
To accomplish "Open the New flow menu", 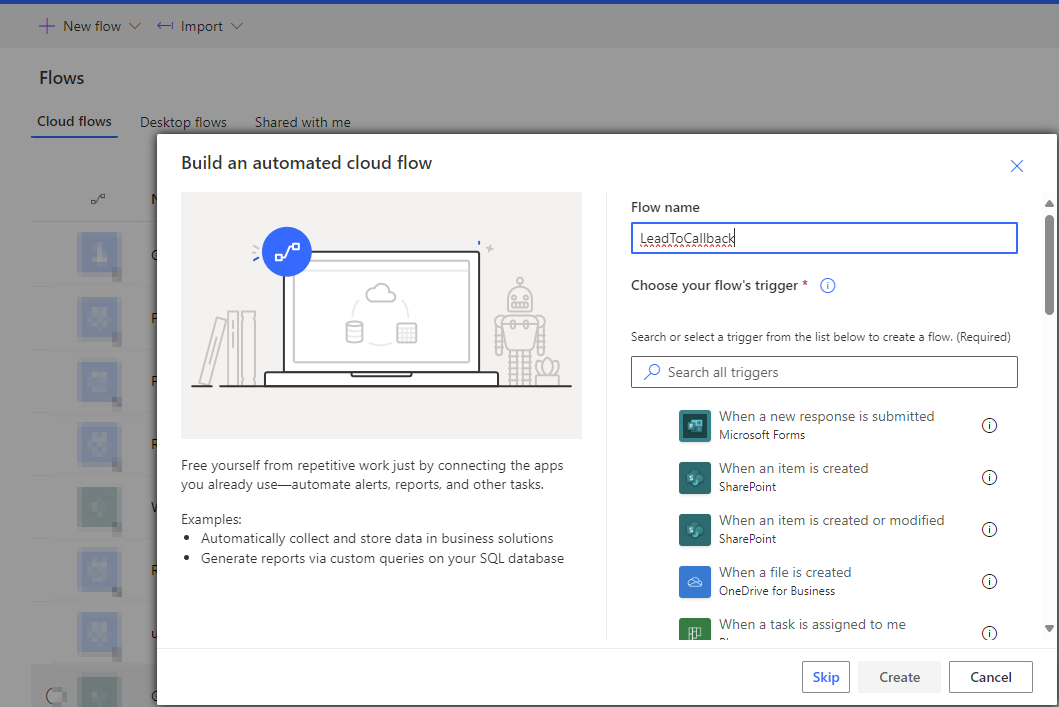I will point(89,26).
